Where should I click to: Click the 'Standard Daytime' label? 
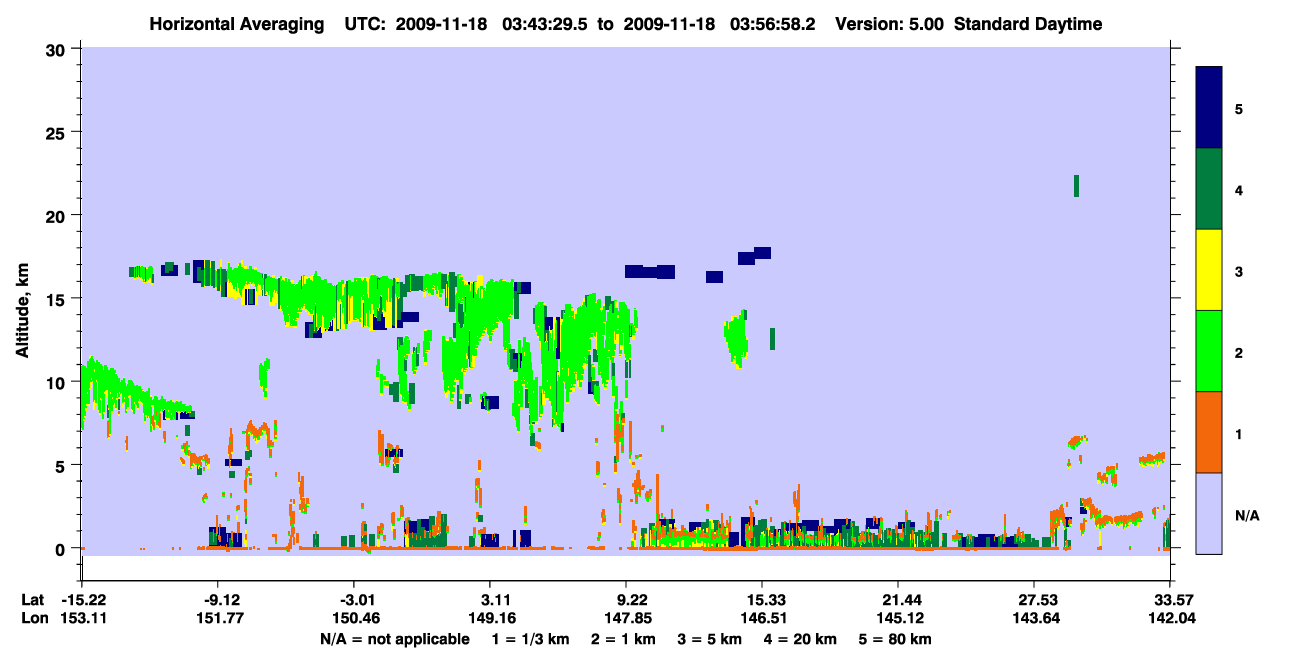(x=1028, y=24)
